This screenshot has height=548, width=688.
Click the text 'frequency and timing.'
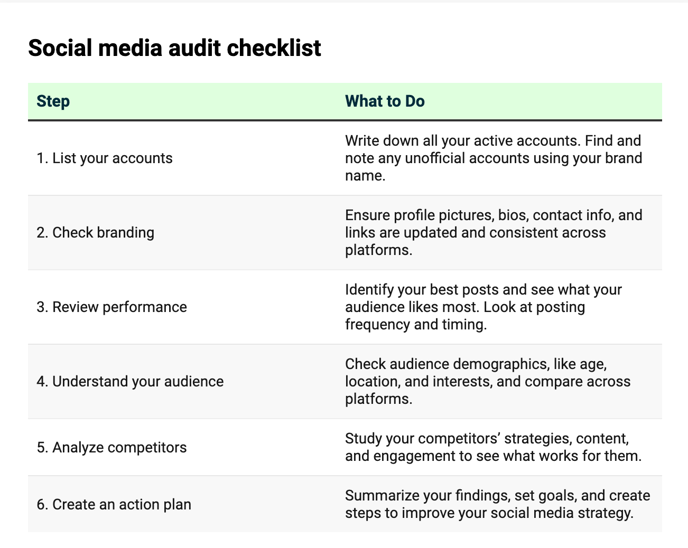416,325
